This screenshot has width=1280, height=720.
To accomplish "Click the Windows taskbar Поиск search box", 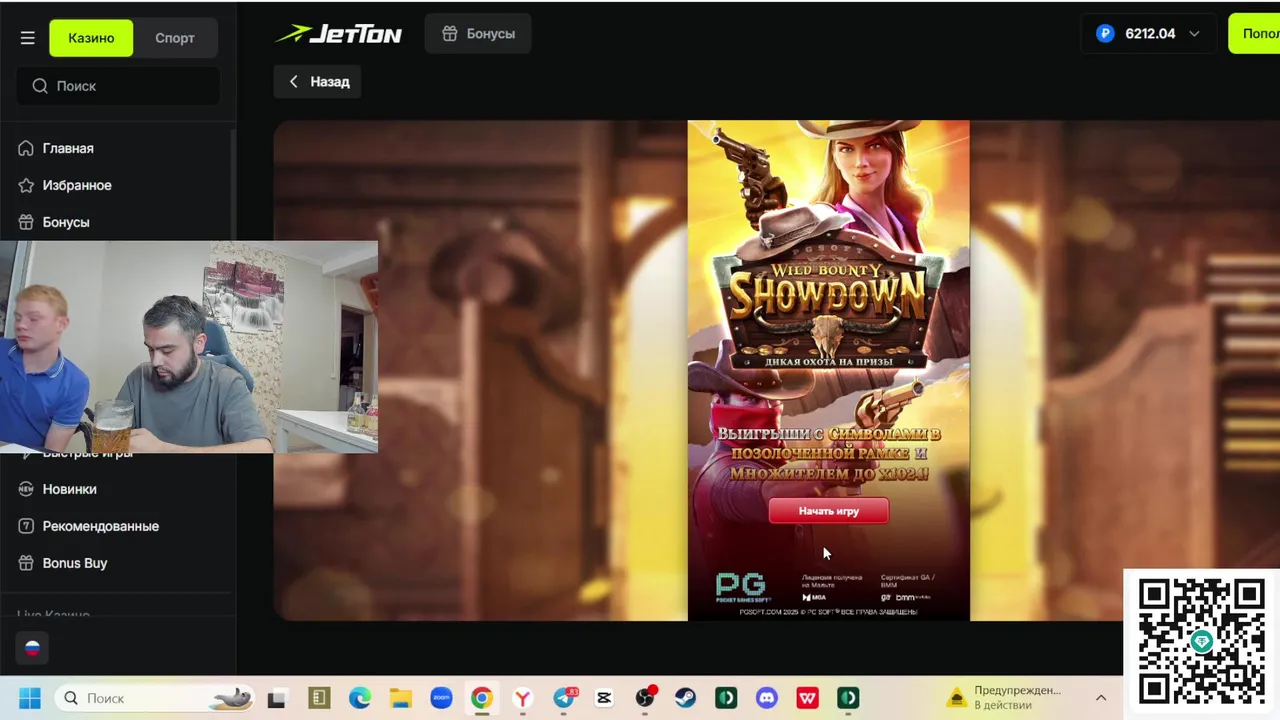I will [x=155, y=698].
